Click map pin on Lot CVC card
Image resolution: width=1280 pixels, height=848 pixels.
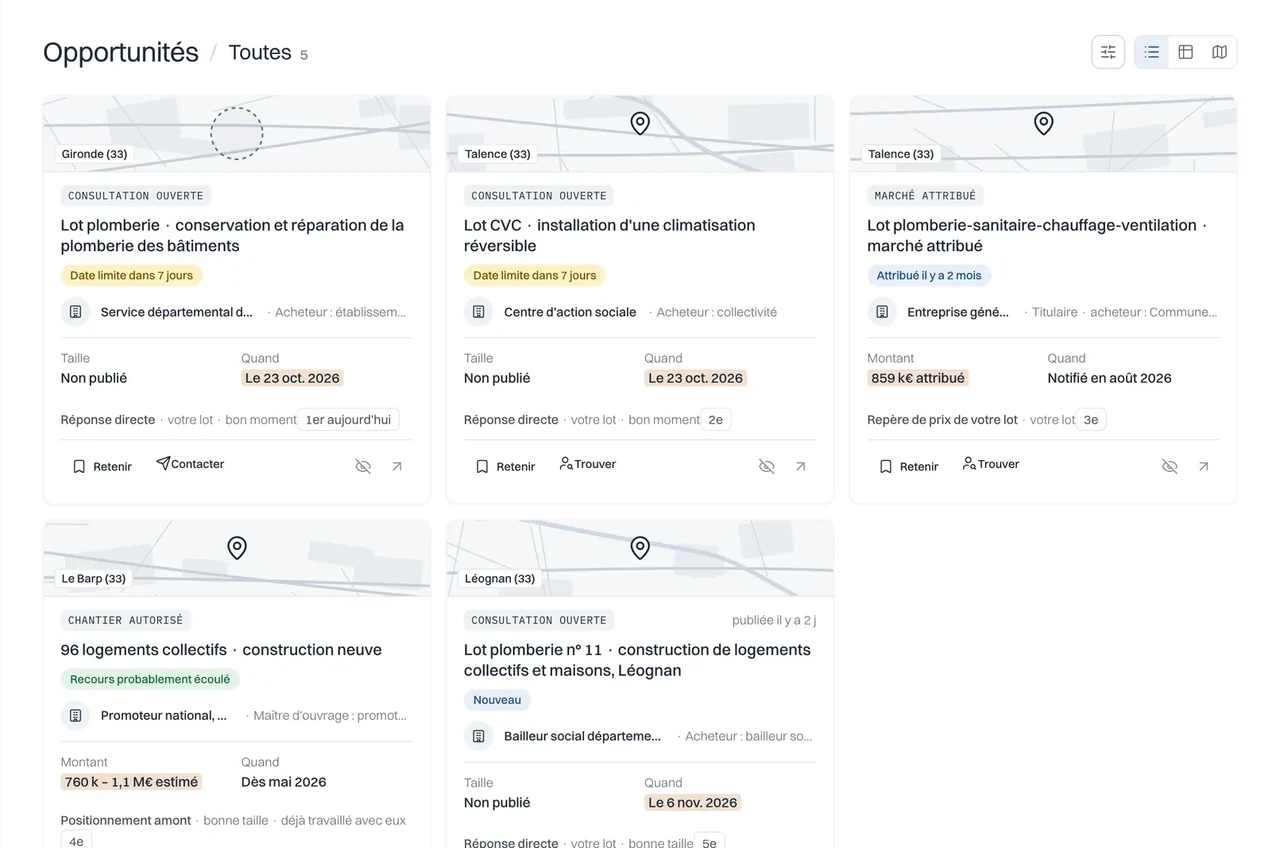pyautogui.click(x=640, y=124)
